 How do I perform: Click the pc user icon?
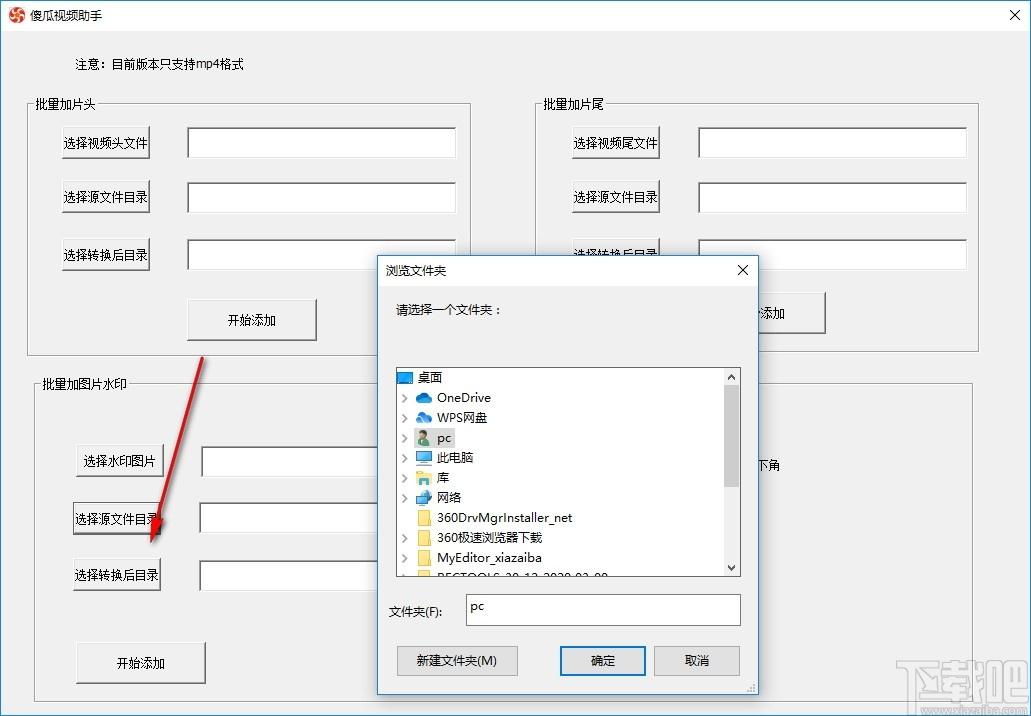pos(424,438)
